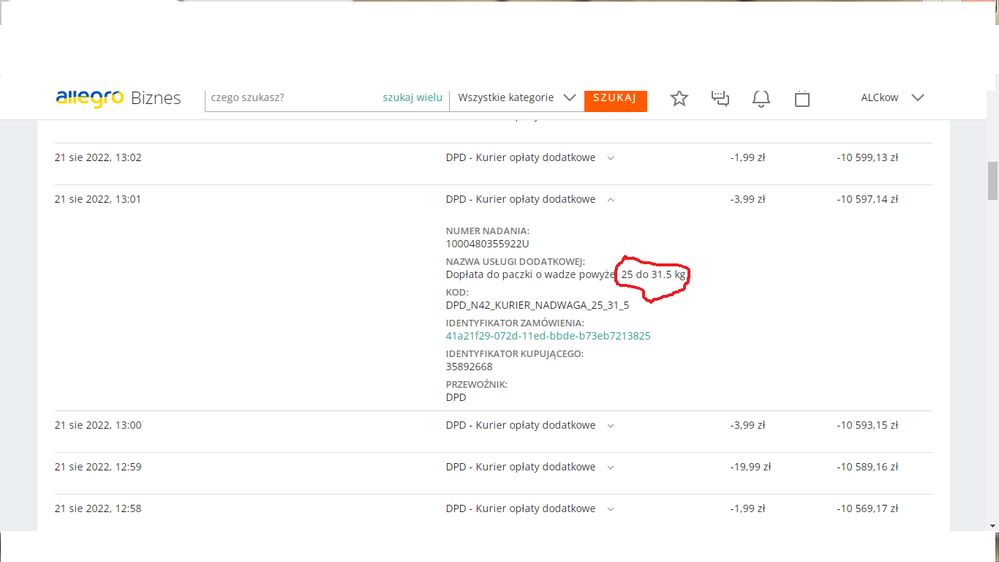Click the tracking number 1000480355922U
The height and width of the screenshot is (562, 999).
[487, 244]
